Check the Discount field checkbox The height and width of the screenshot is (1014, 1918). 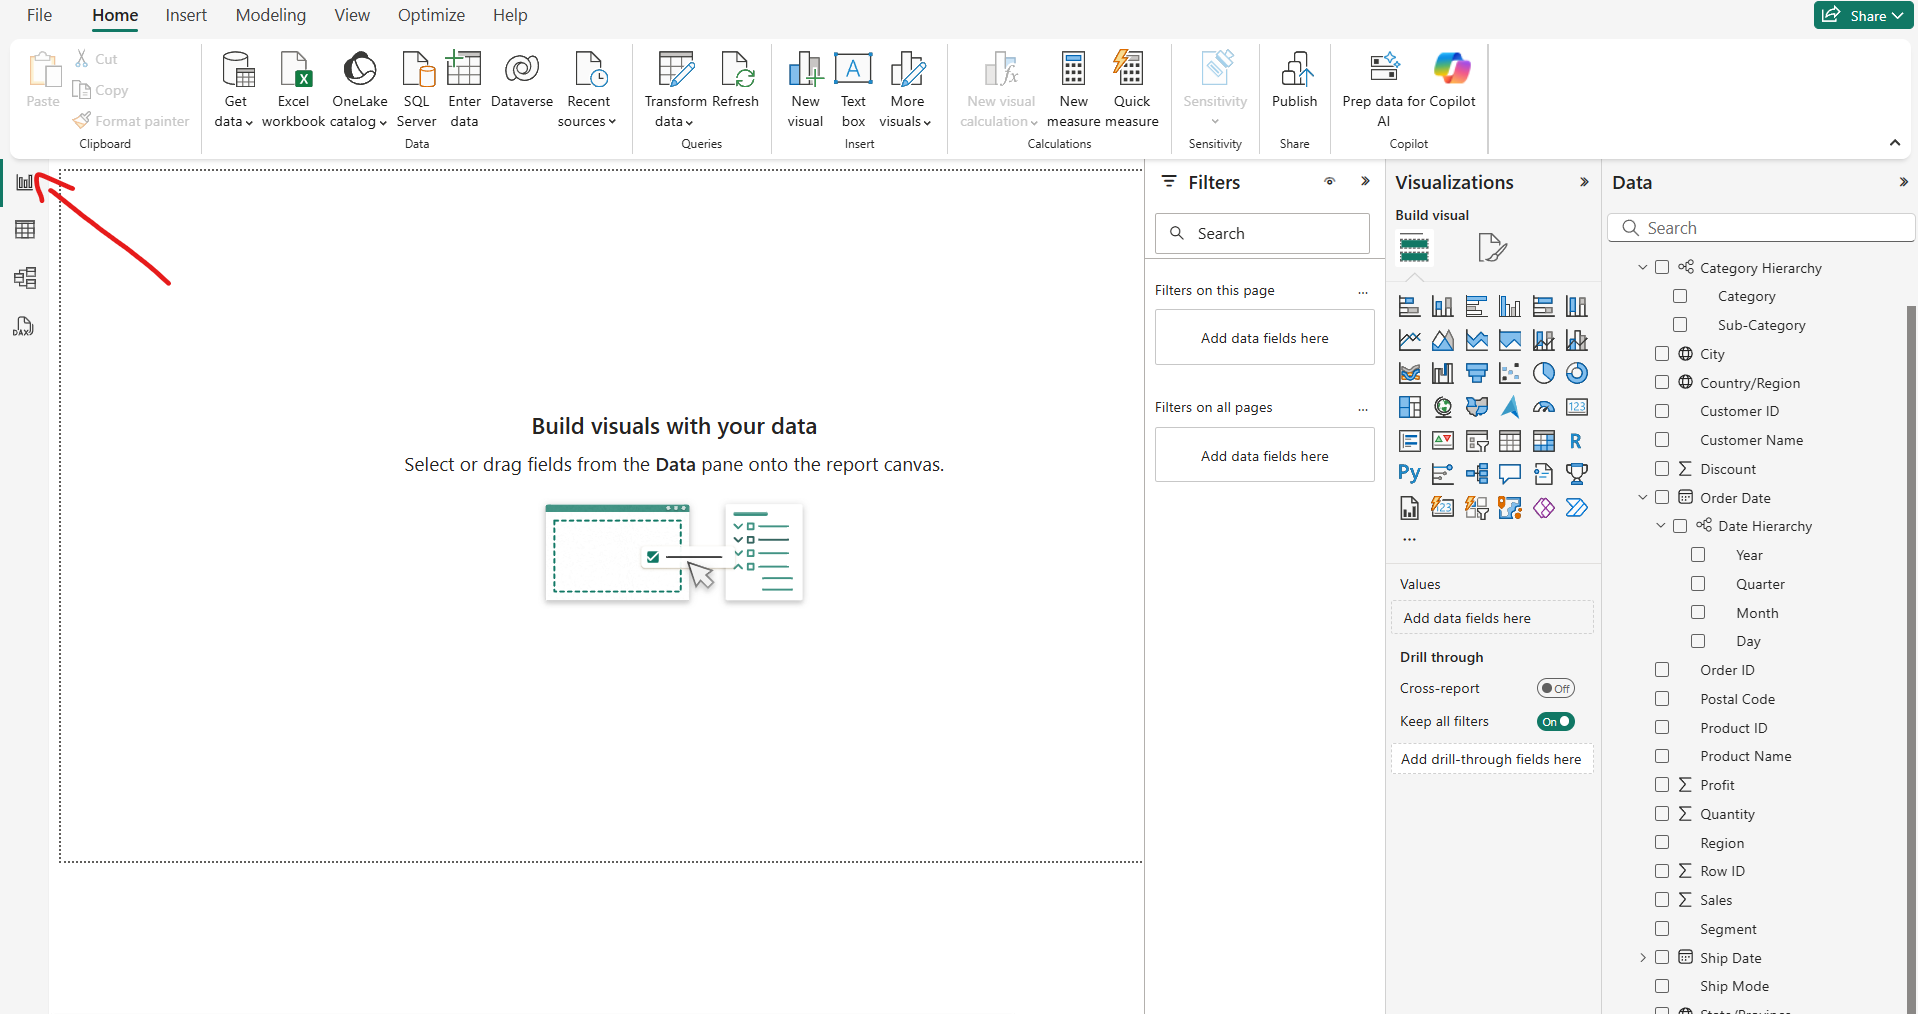coord(1662,469)
